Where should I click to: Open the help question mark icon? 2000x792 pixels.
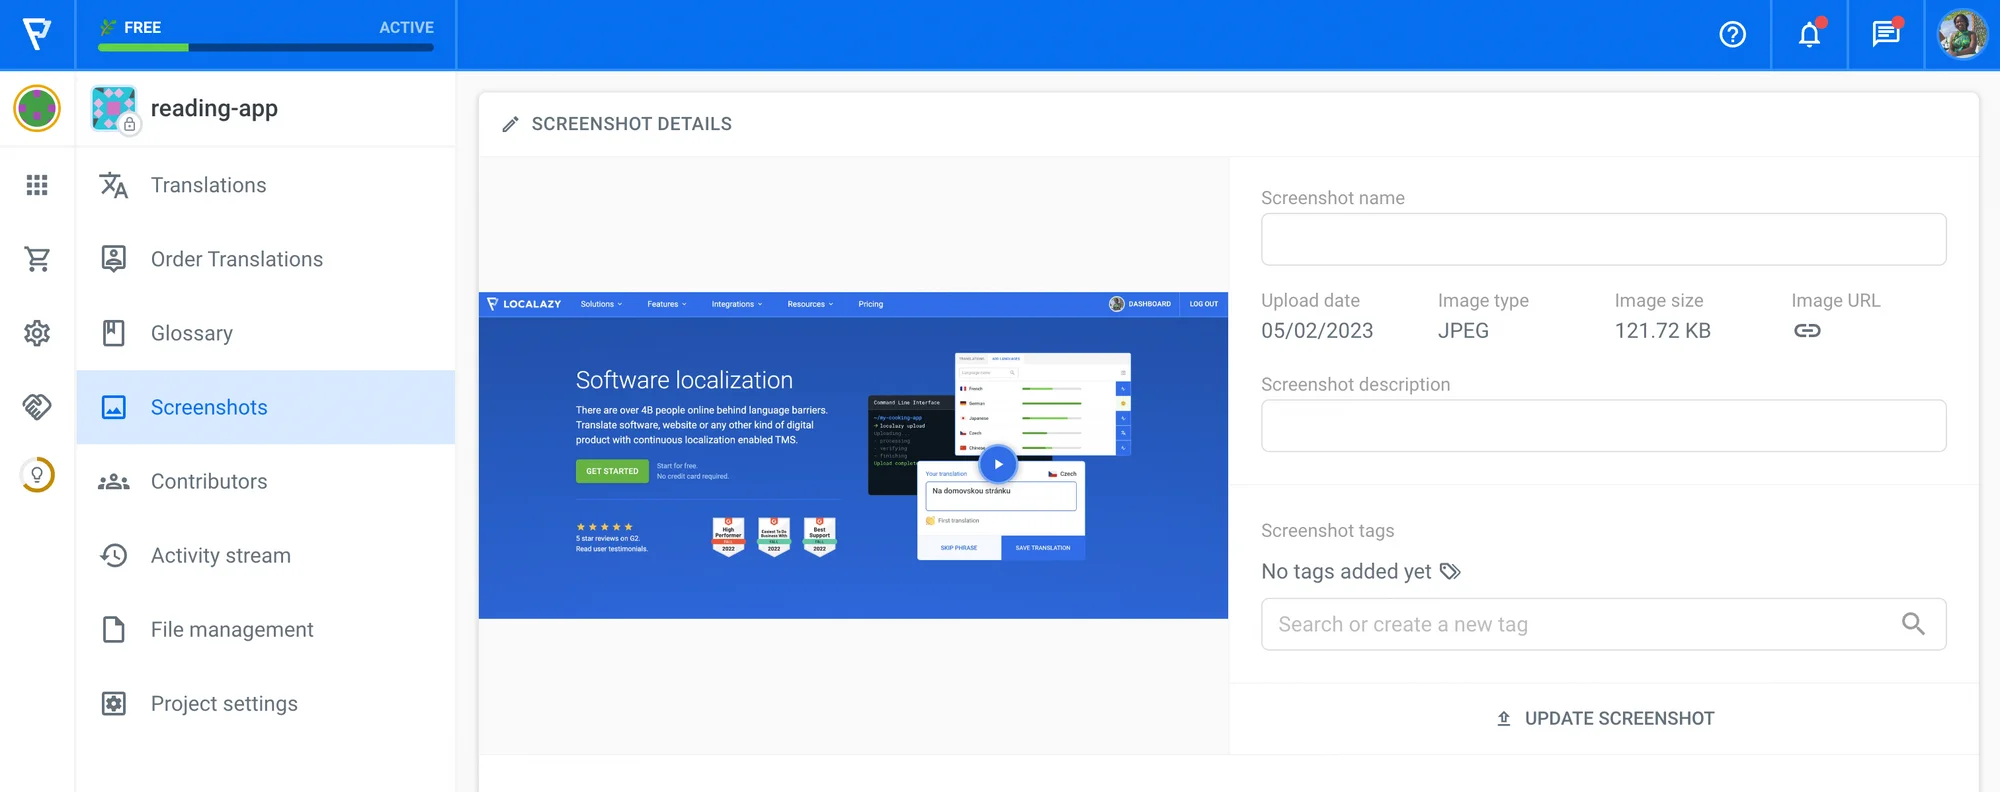[x=1732, y=35]
